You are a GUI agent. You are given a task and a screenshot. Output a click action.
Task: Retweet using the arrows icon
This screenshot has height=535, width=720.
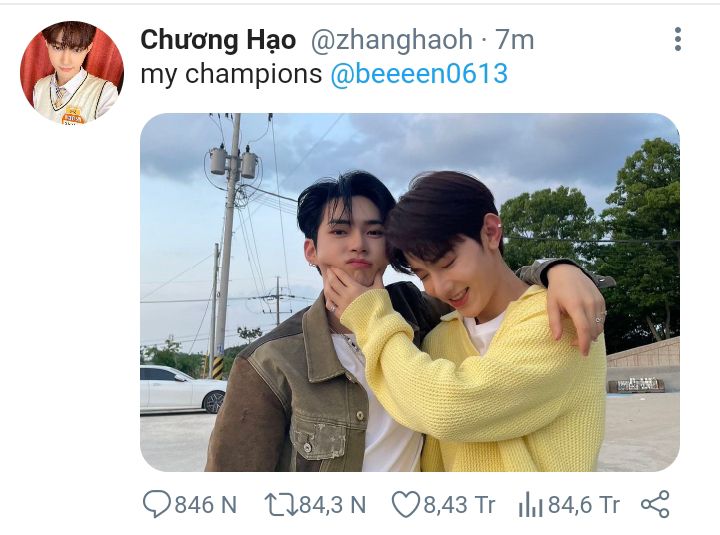click(x=281, y=505)
